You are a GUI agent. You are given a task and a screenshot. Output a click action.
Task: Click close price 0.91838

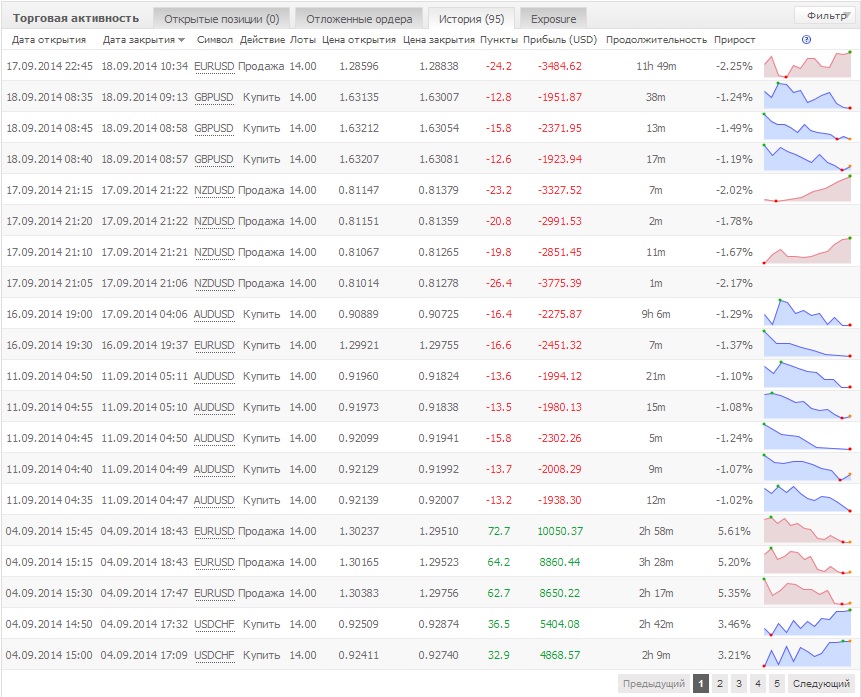point(438,408)
